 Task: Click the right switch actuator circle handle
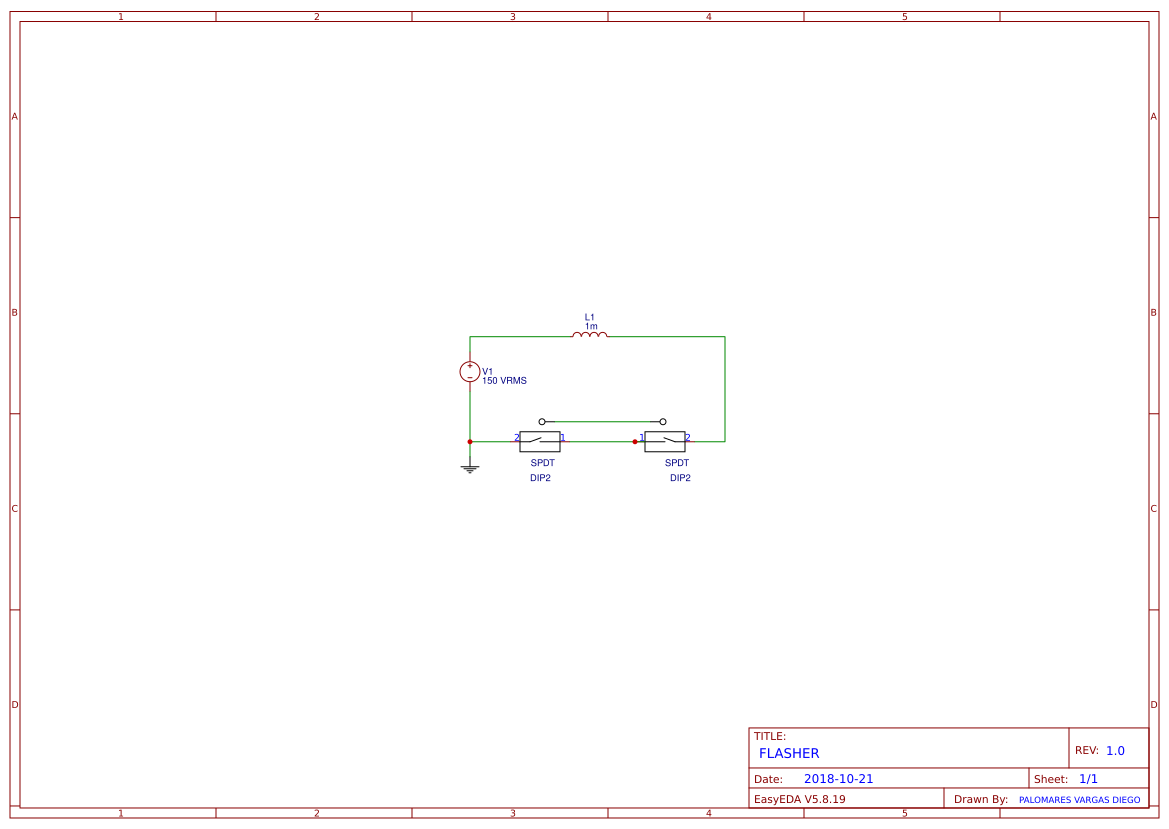click(663, 421)
